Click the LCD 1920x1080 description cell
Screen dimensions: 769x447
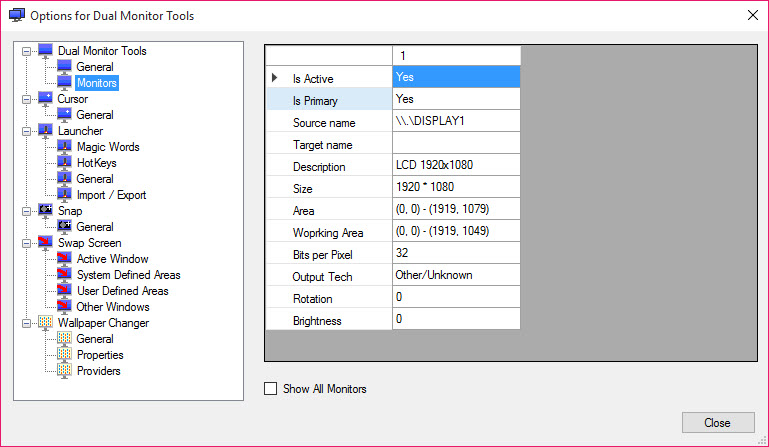click(456, 165)
